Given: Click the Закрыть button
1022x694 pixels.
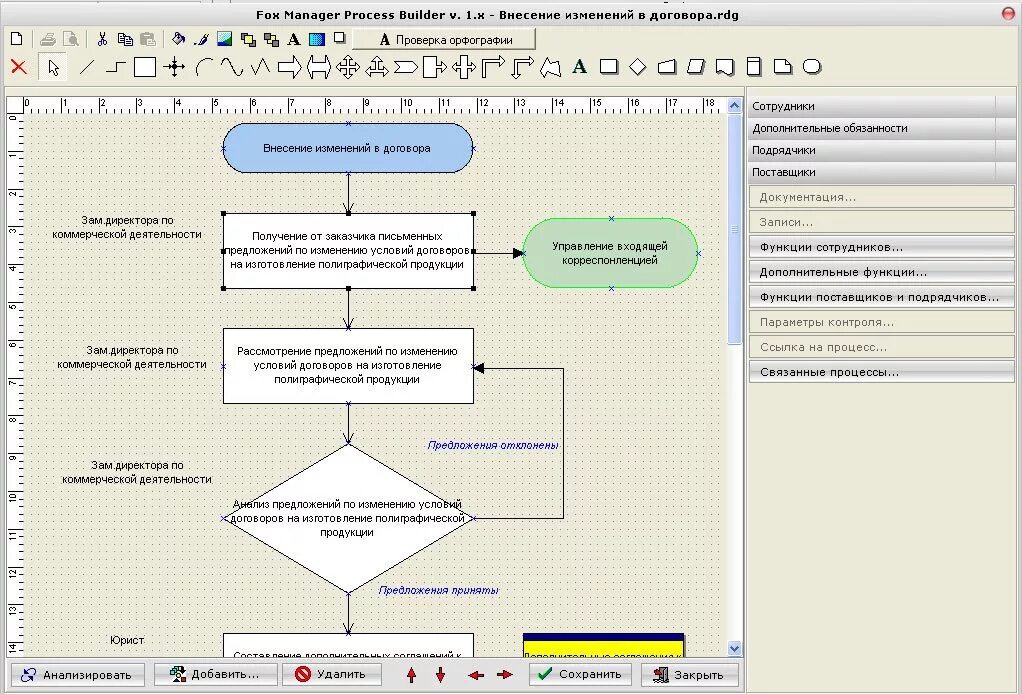Looking at the screenshot, I should coord(690,674).
